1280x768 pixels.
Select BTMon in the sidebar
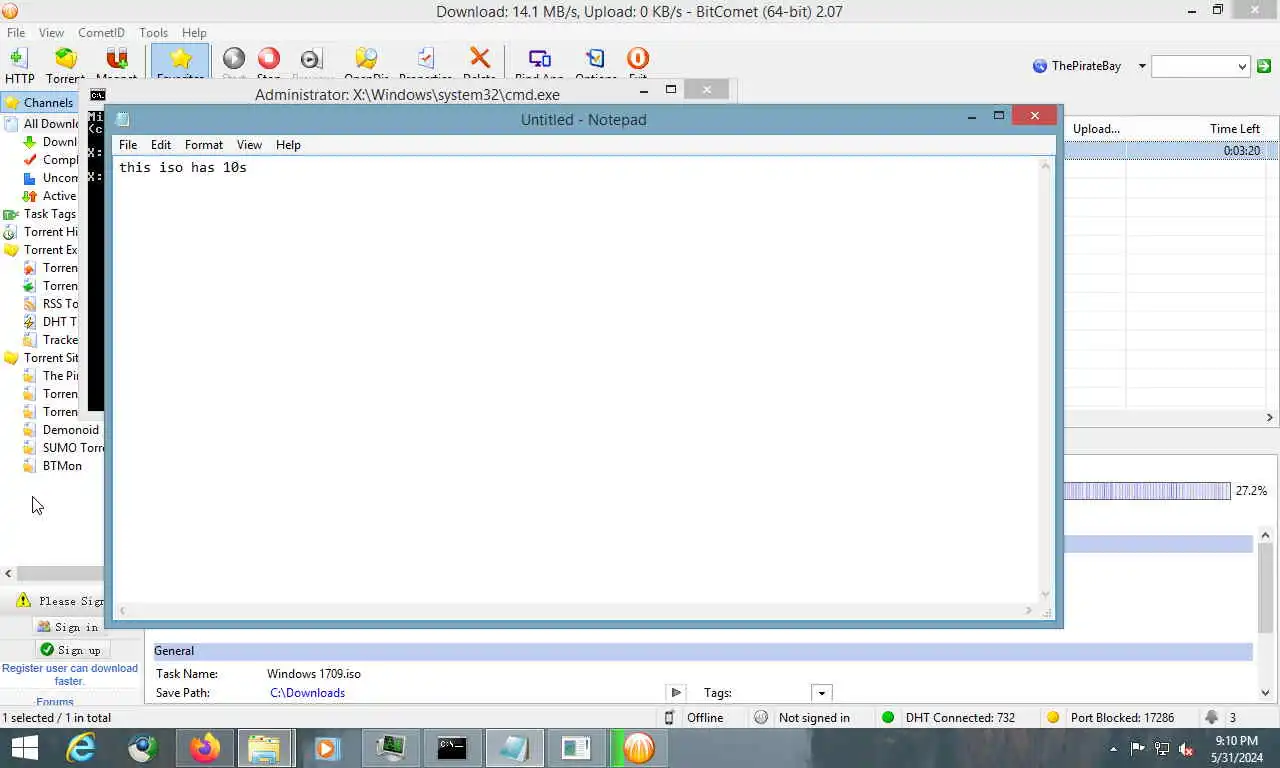click(62, 465)
